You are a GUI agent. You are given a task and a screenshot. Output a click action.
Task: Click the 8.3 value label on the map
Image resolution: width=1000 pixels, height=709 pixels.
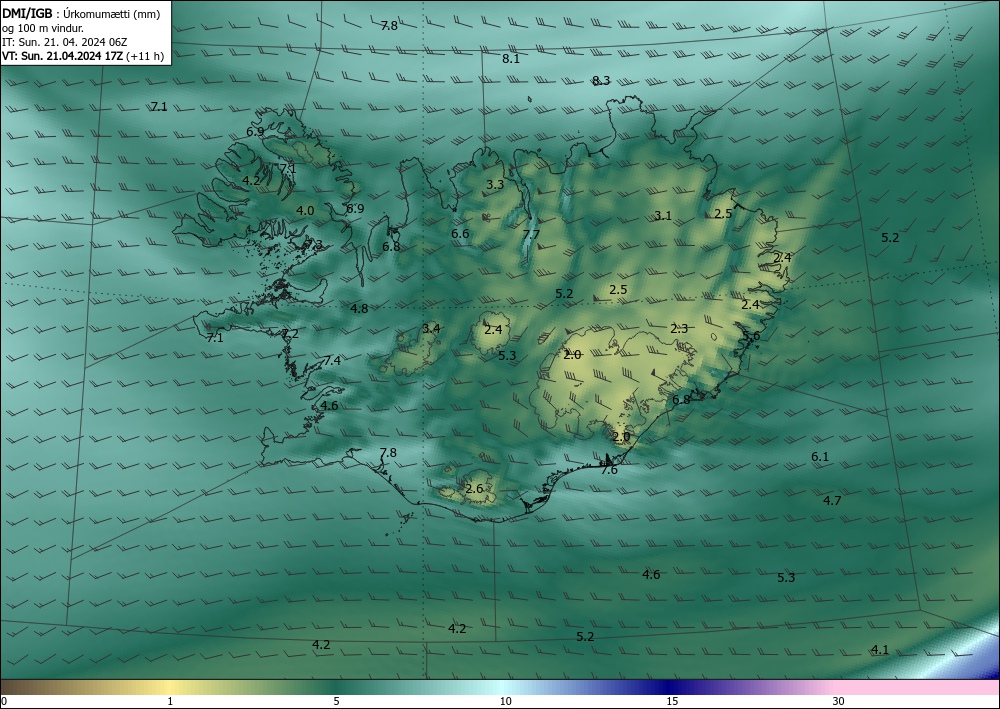[601, 80]
